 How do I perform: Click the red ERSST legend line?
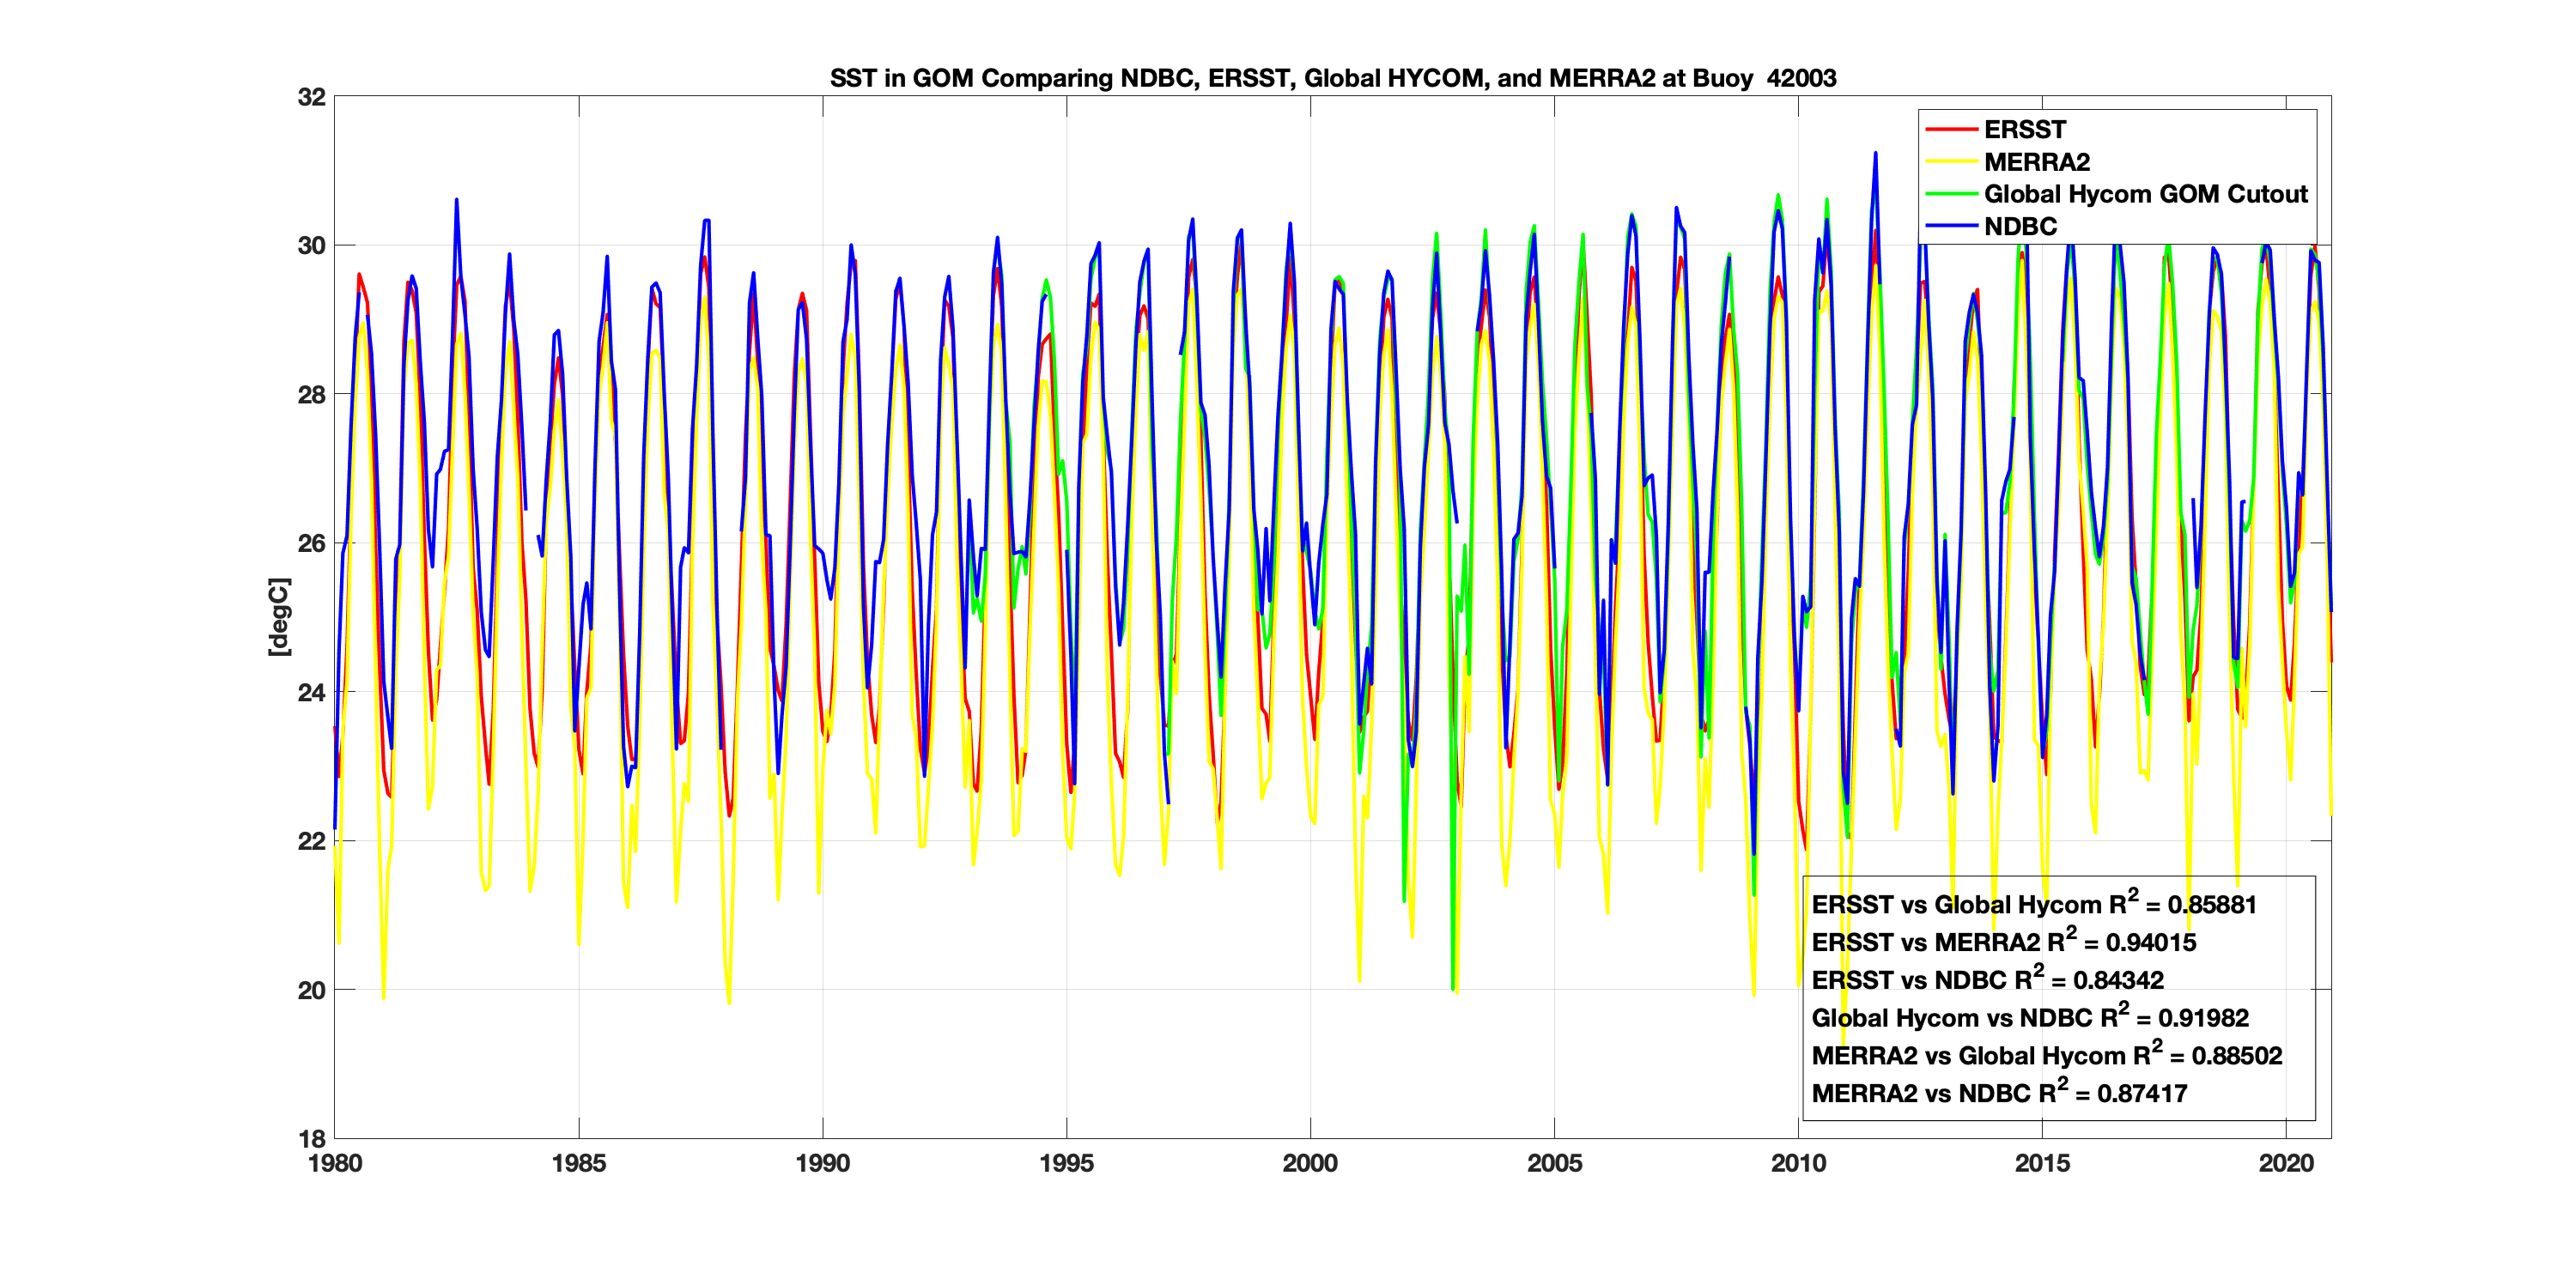coord(1951,130)
